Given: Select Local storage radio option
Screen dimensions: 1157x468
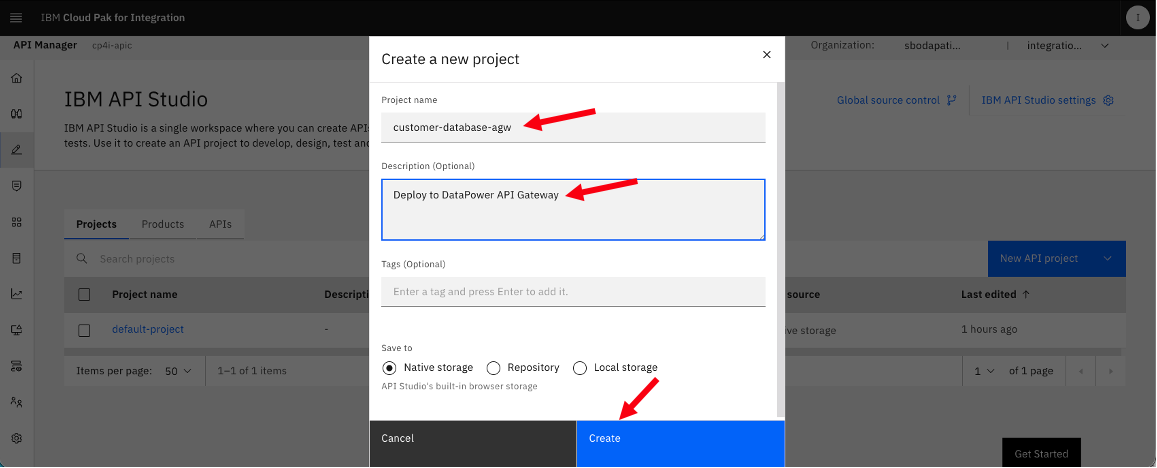Looking at the screenshot, I should tap(580, 368).
